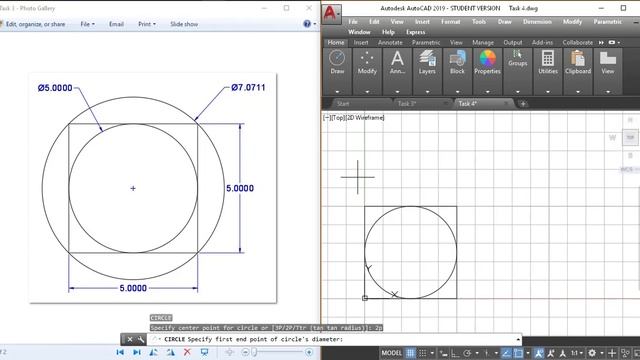Toggle object snap tracking in status bar

(505, 353)
